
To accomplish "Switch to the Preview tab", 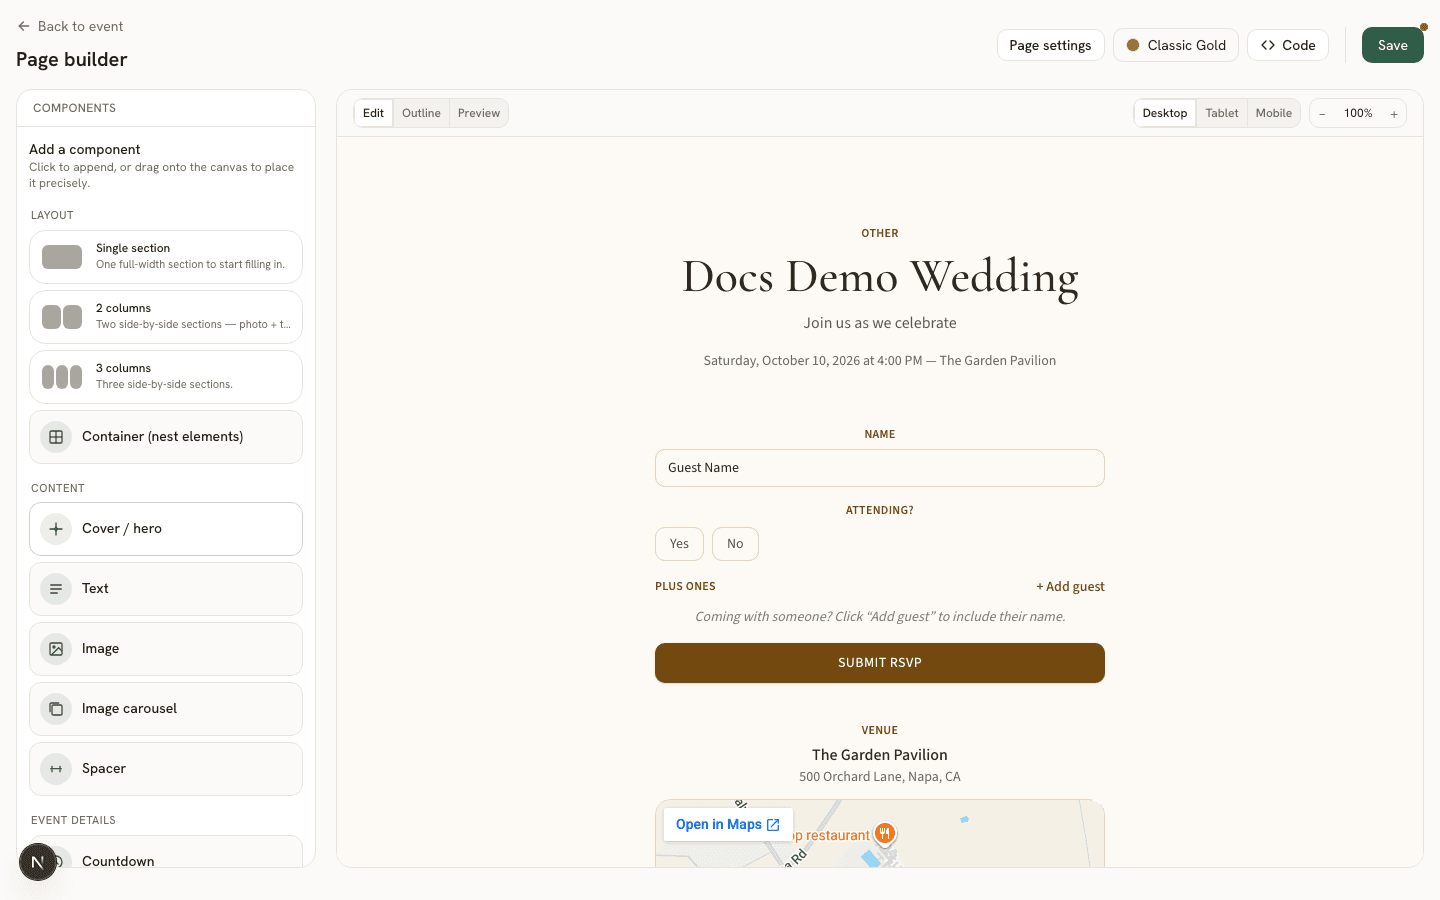I will tap(479, 113).
